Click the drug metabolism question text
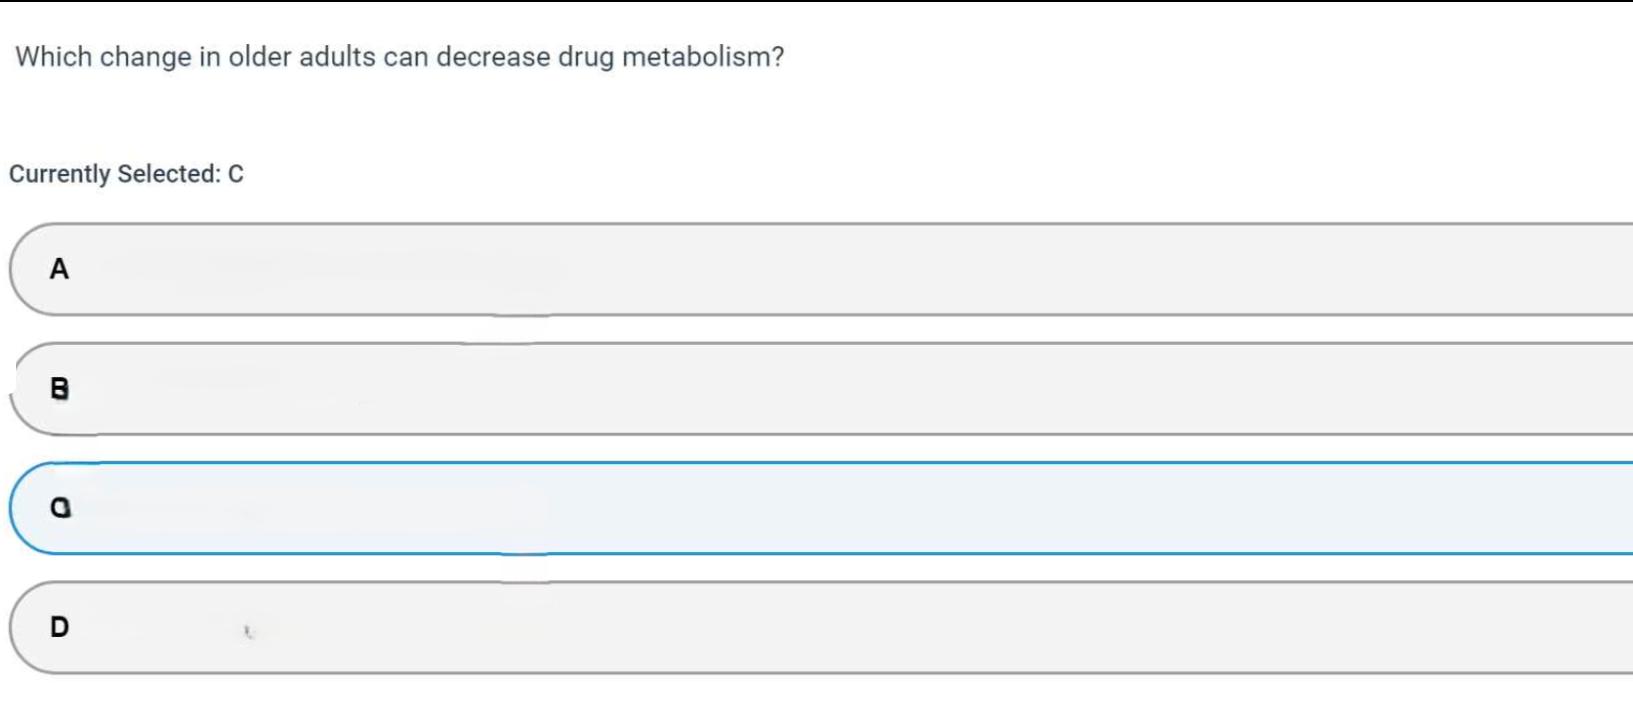 pyautogui.click(x=399, y=57)
